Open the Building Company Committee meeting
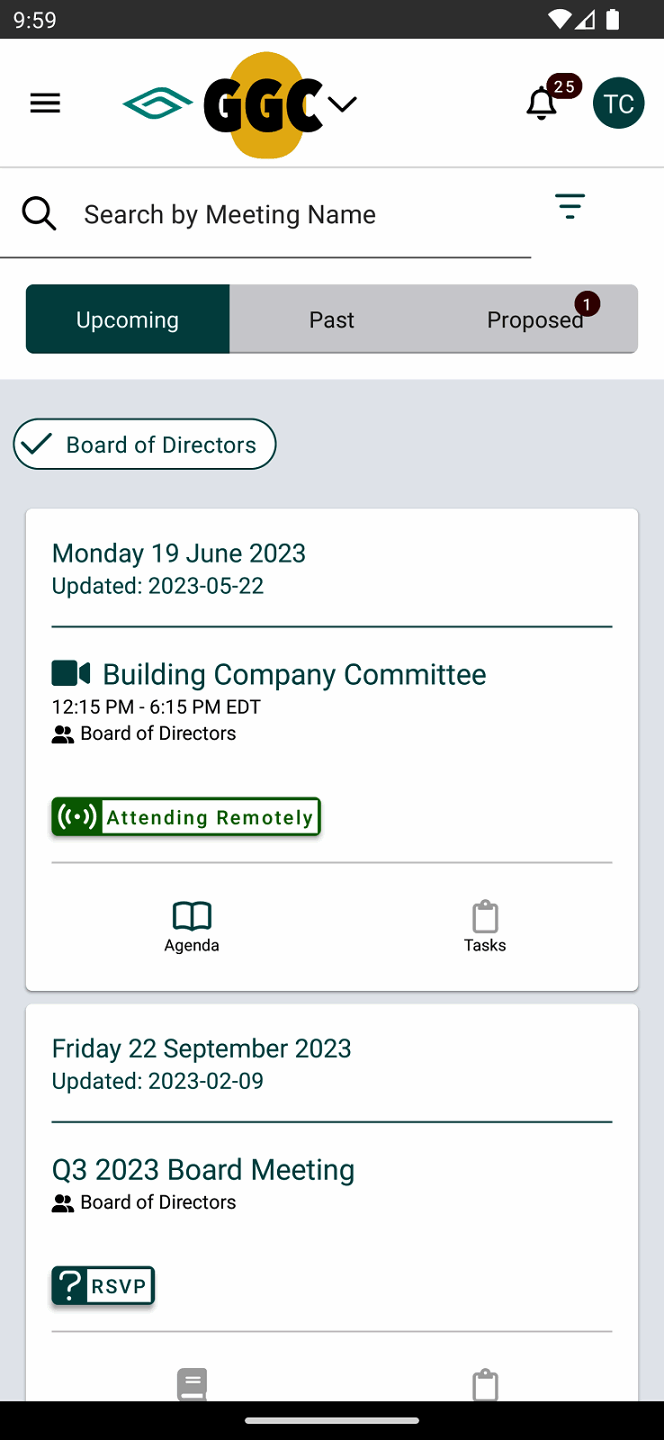Viewport: 664px width, 1440px height. (x=294, y=674)
